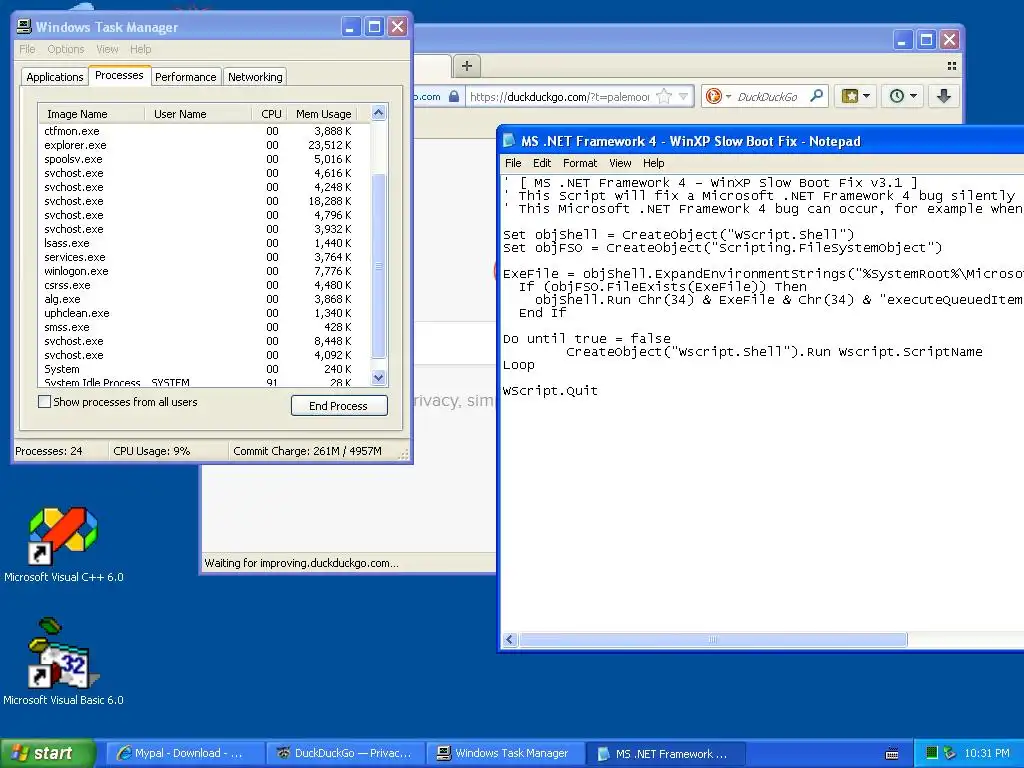Click Notepad horizontal scroll left arrow
The image size is (1024, 768).
(511, 639)
